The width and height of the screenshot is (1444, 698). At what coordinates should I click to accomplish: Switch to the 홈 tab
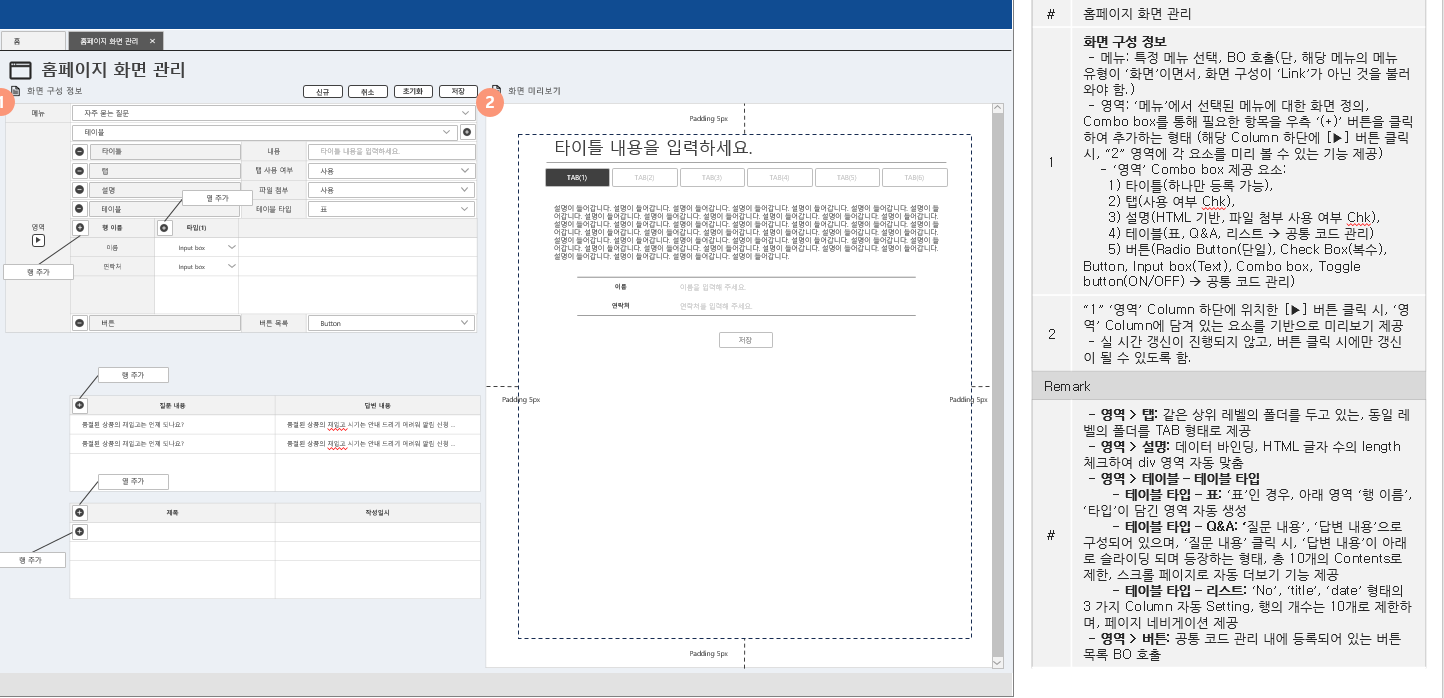tap(17, 41)
